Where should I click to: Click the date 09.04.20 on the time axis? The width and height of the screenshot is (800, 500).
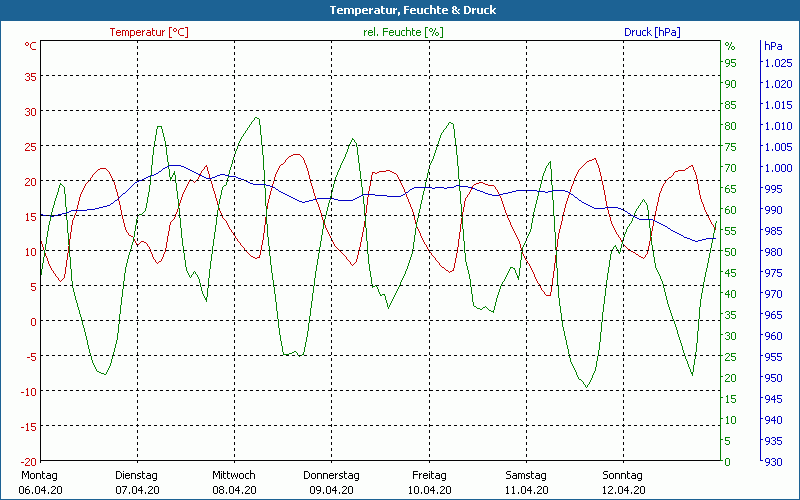click(x=331, y=490)
